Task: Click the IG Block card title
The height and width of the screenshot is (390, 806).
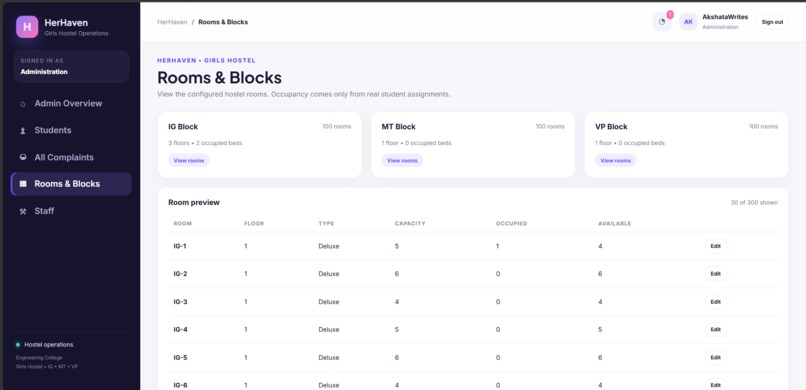Action: [x=183, y=126]
